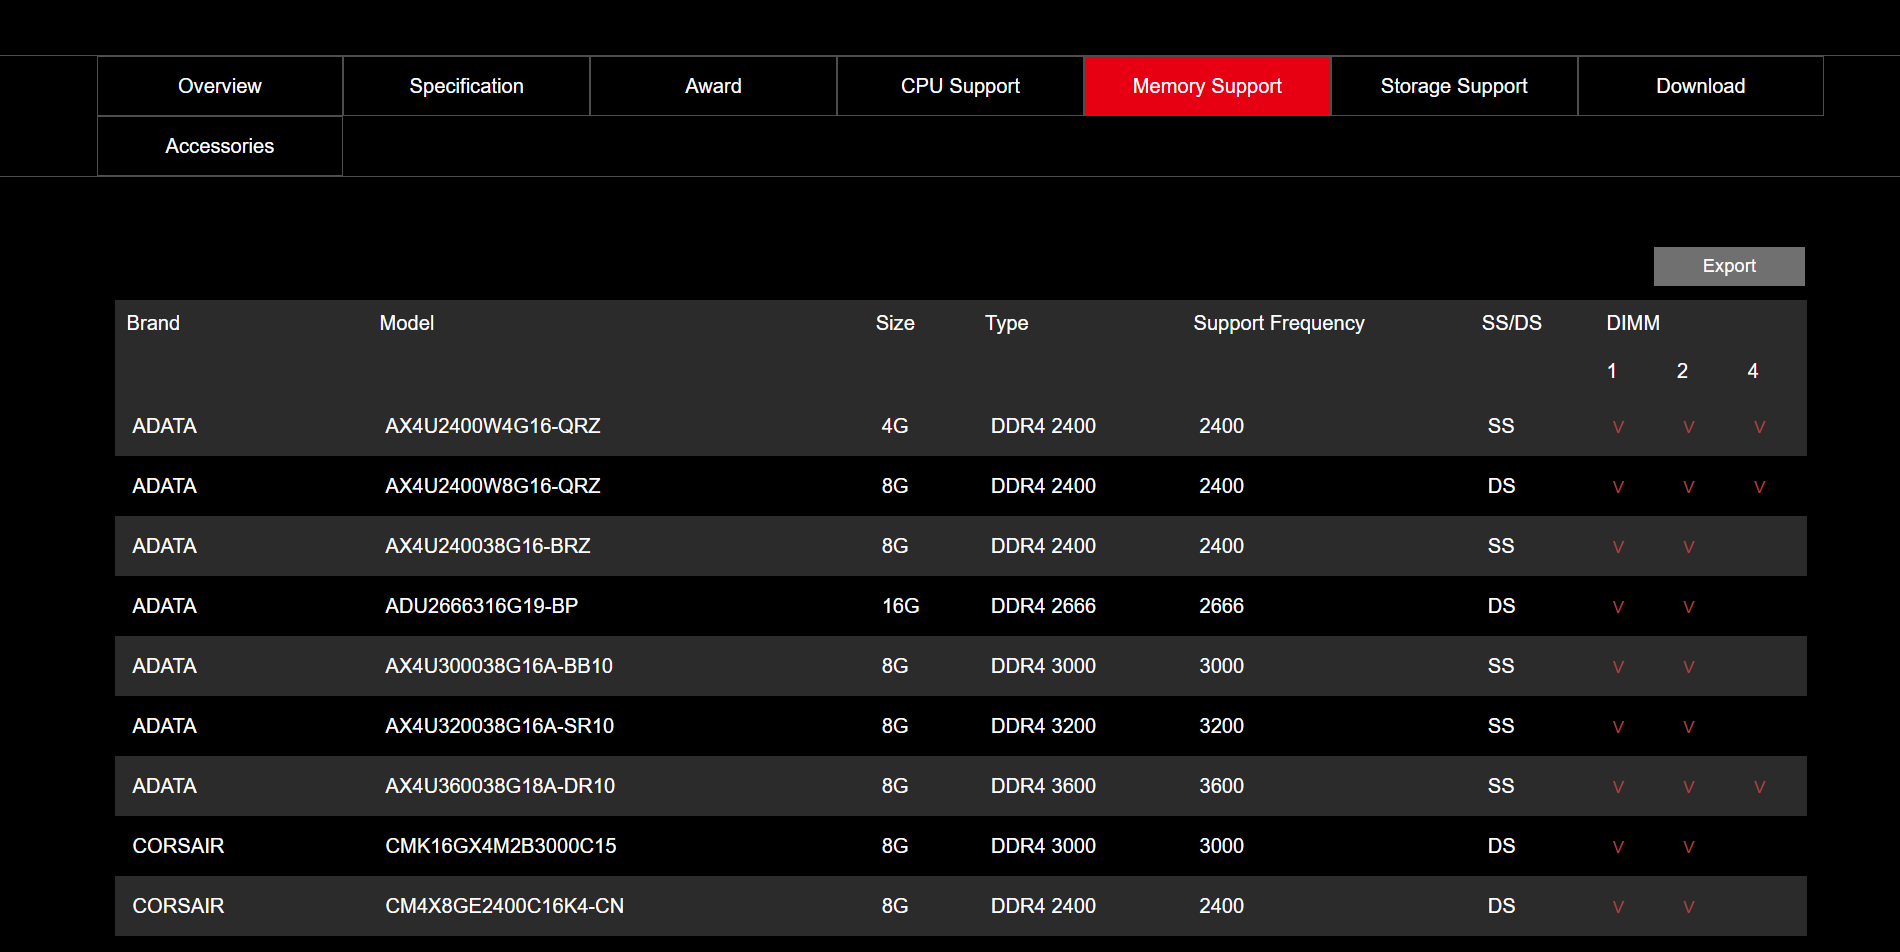Click the Brand column header
1900x952 pixels.
coord(153,323)
